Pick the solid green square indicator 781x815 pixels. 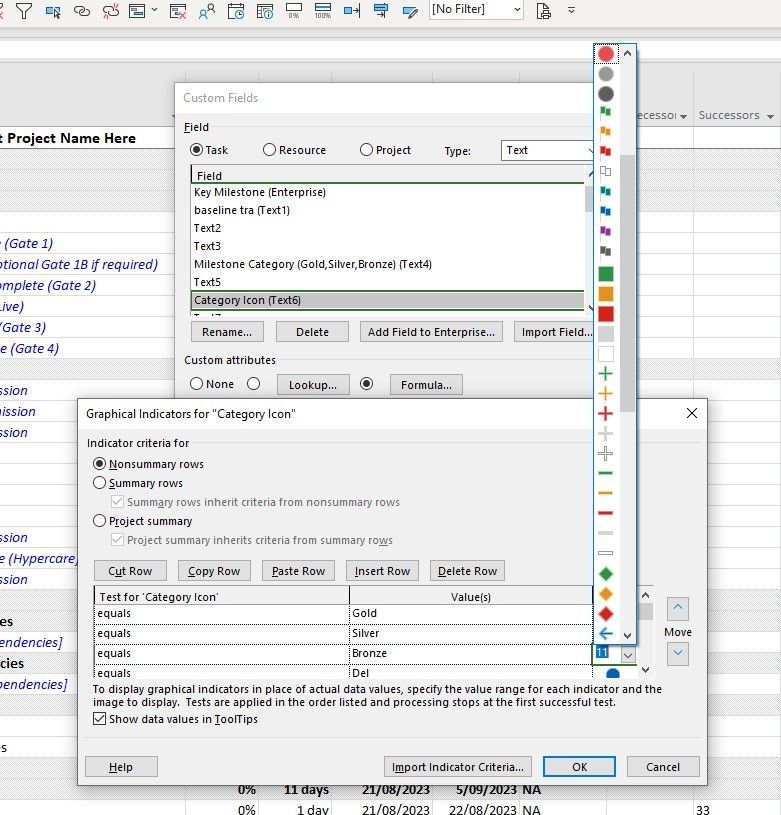point(605,273)
